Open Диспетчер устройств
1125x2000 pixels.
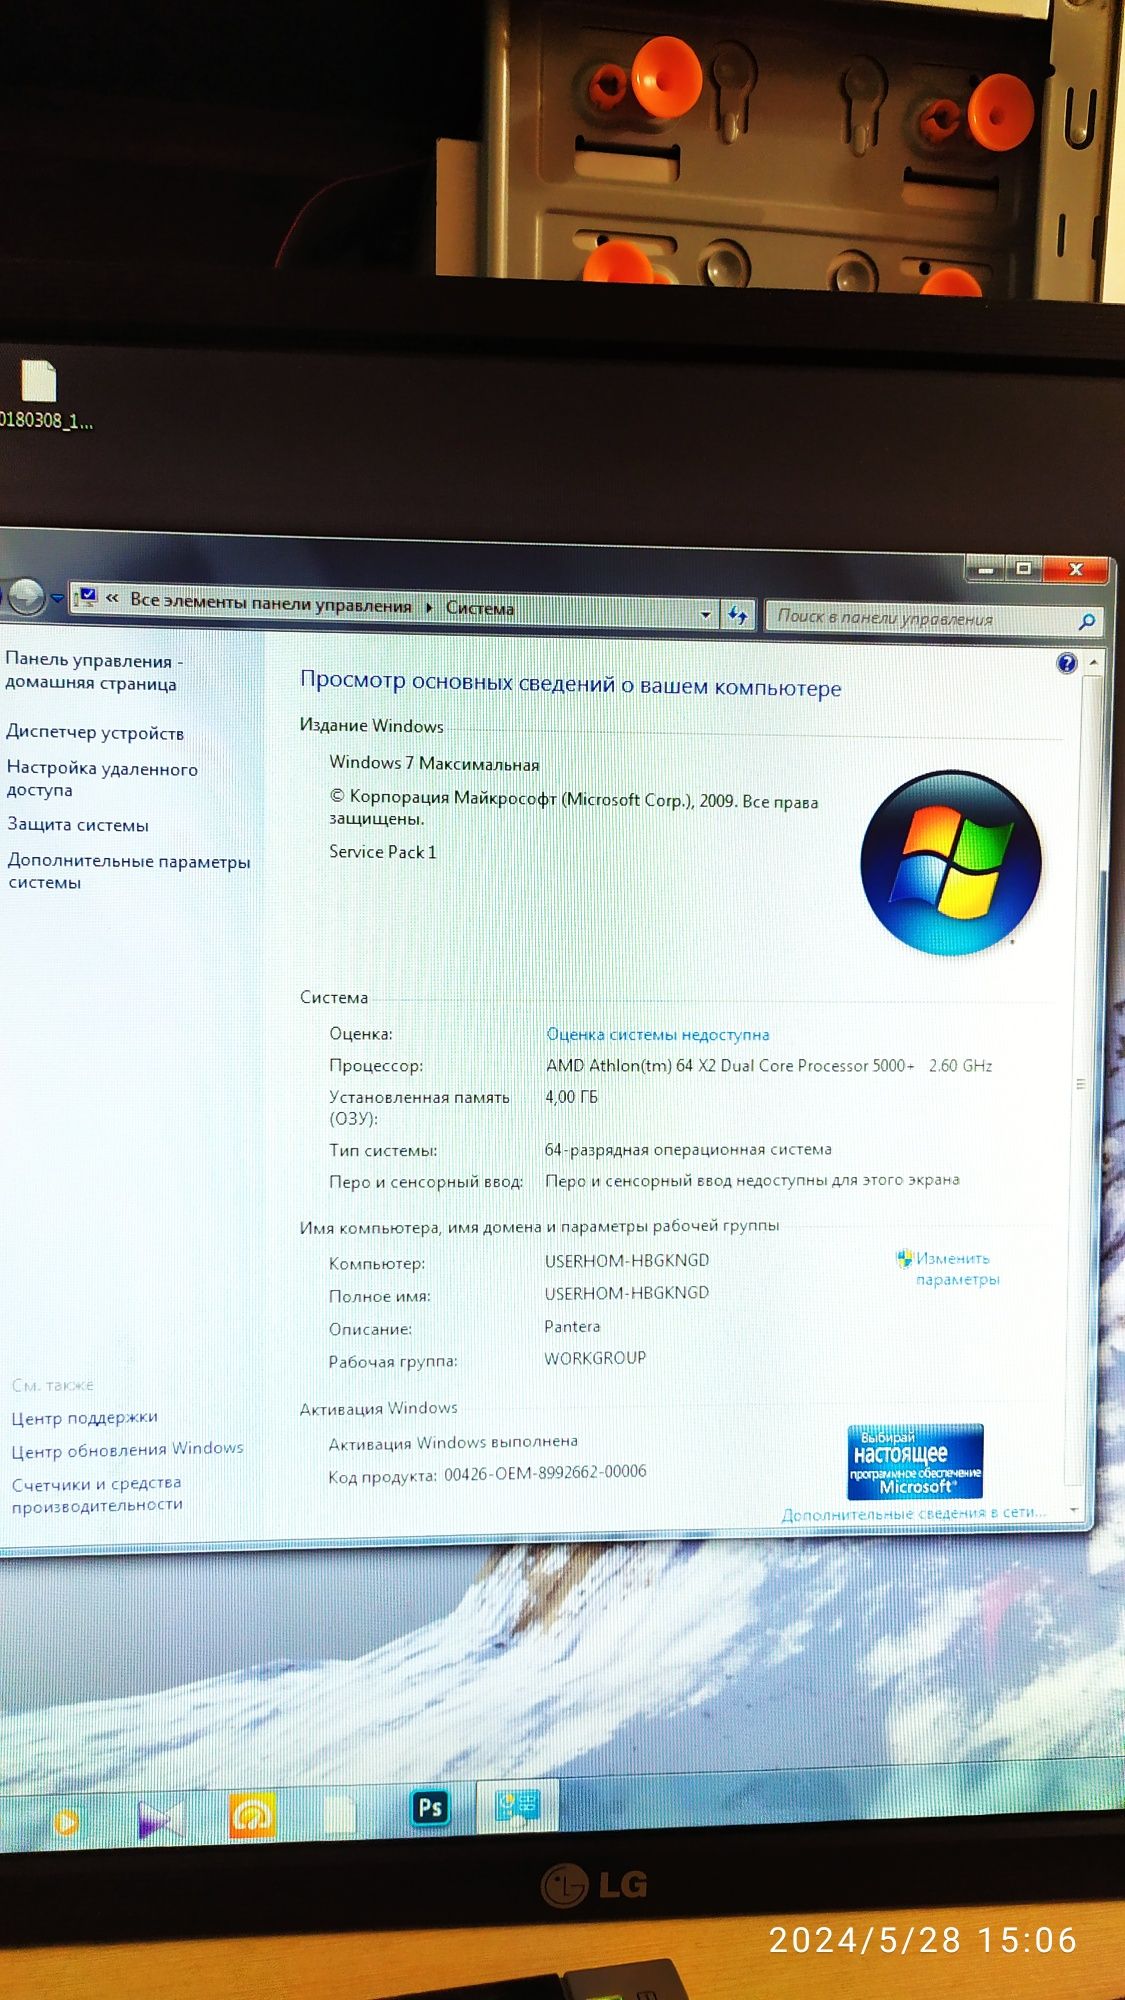click(x=95, y=732)
